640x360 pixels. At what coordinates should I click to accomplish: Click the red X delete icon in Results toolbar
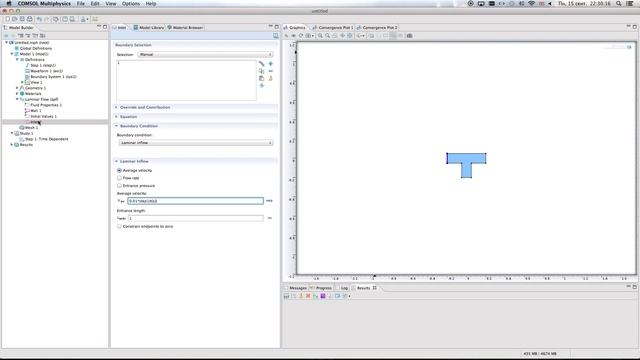pos(308,296)
